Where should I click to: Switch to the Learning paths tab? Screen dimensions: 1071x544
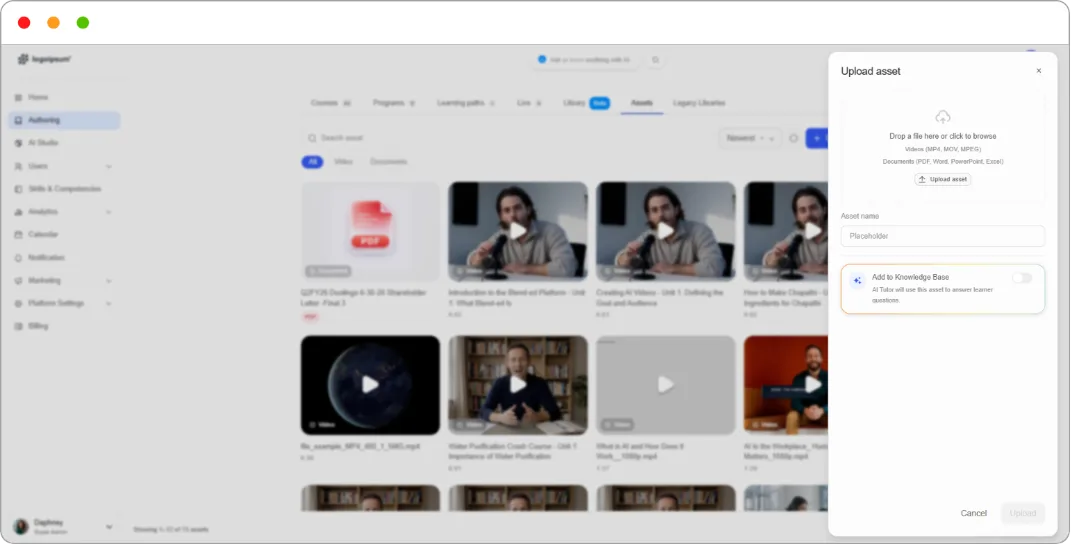point(467,103)
